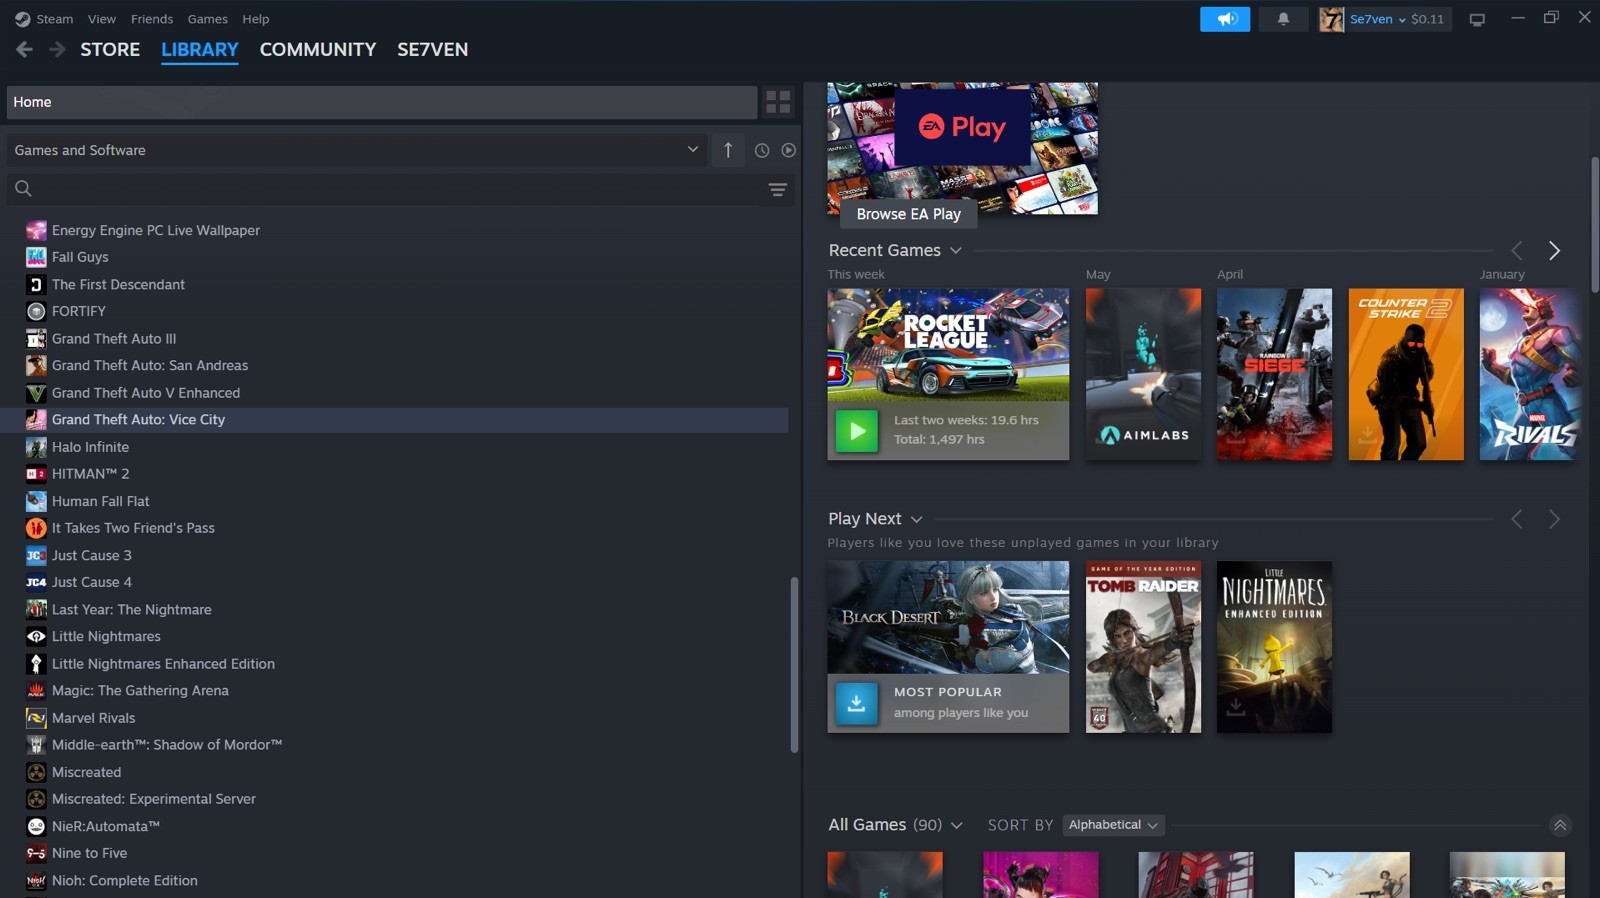Show next Recent Games with the right arrow
The image size is (1600, 898).
tap(1554, 250)
